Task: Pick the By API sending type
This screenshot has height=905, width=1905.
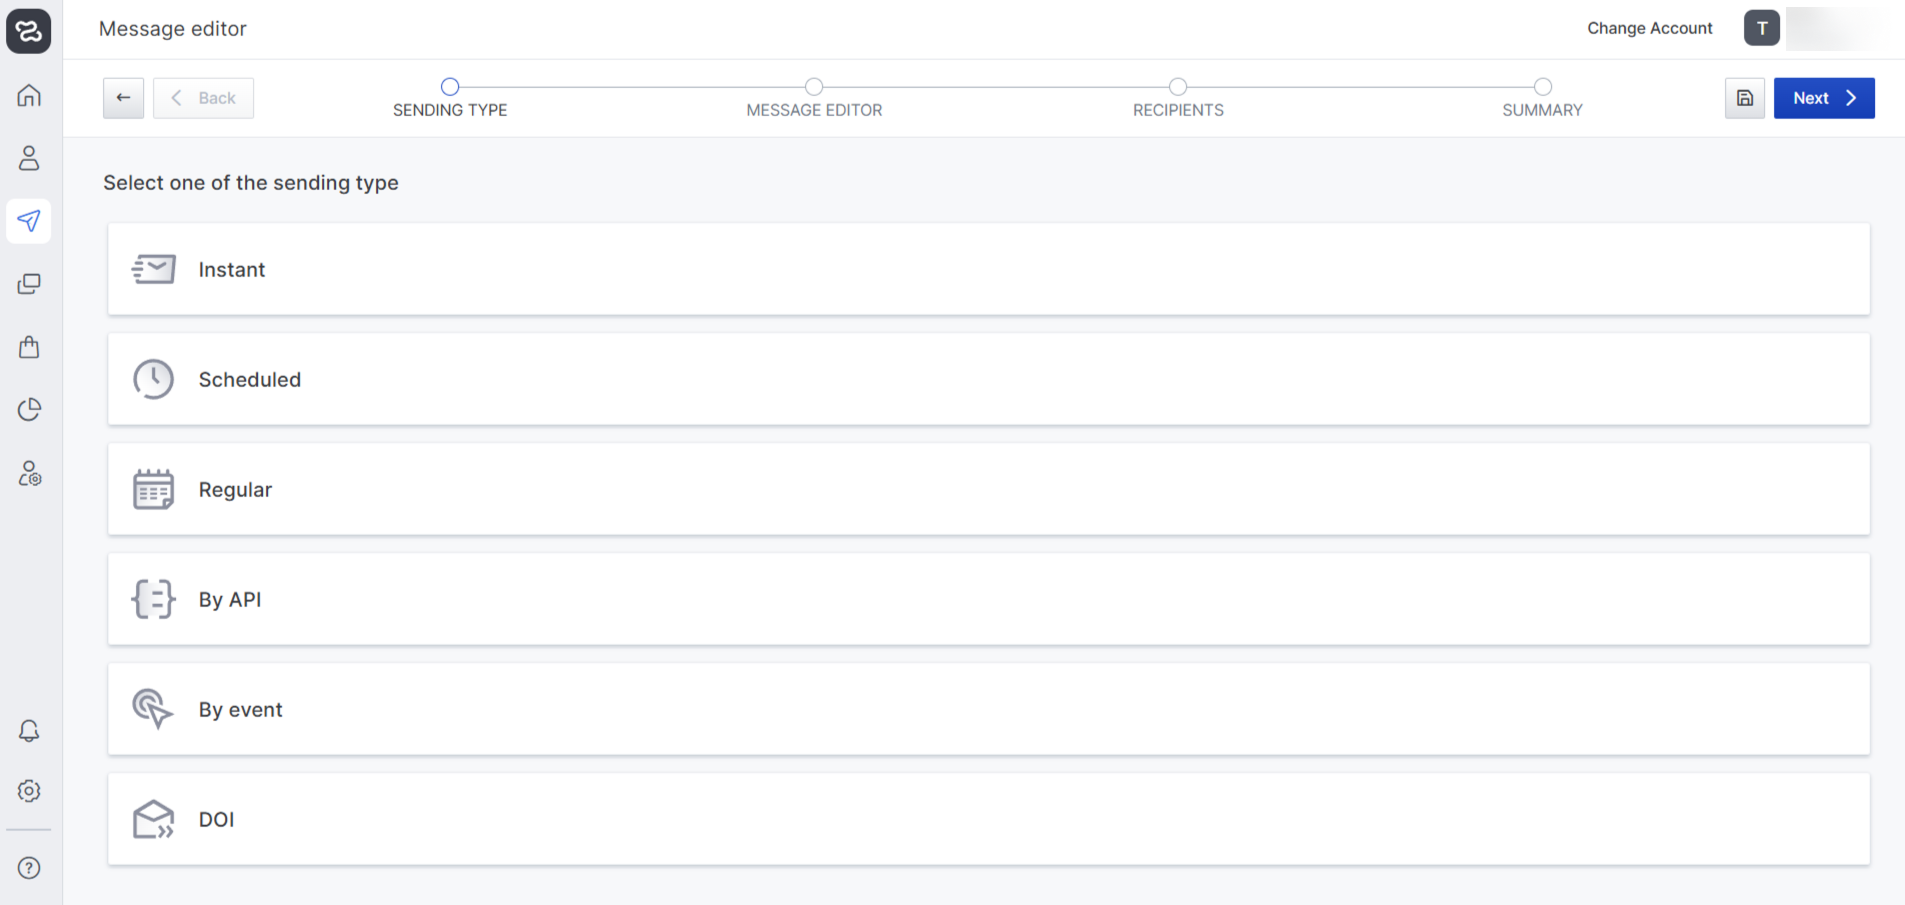Action: 988,599
